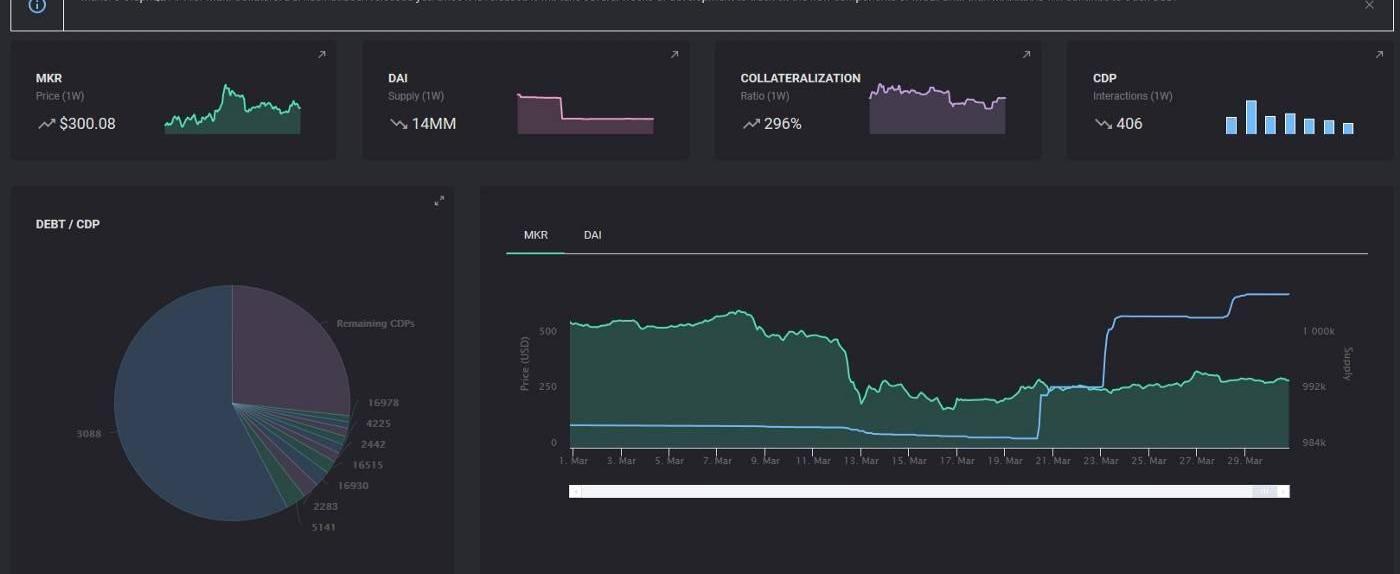
Task: Switch to the MKR chart tab
Action: tap(535, 235)
